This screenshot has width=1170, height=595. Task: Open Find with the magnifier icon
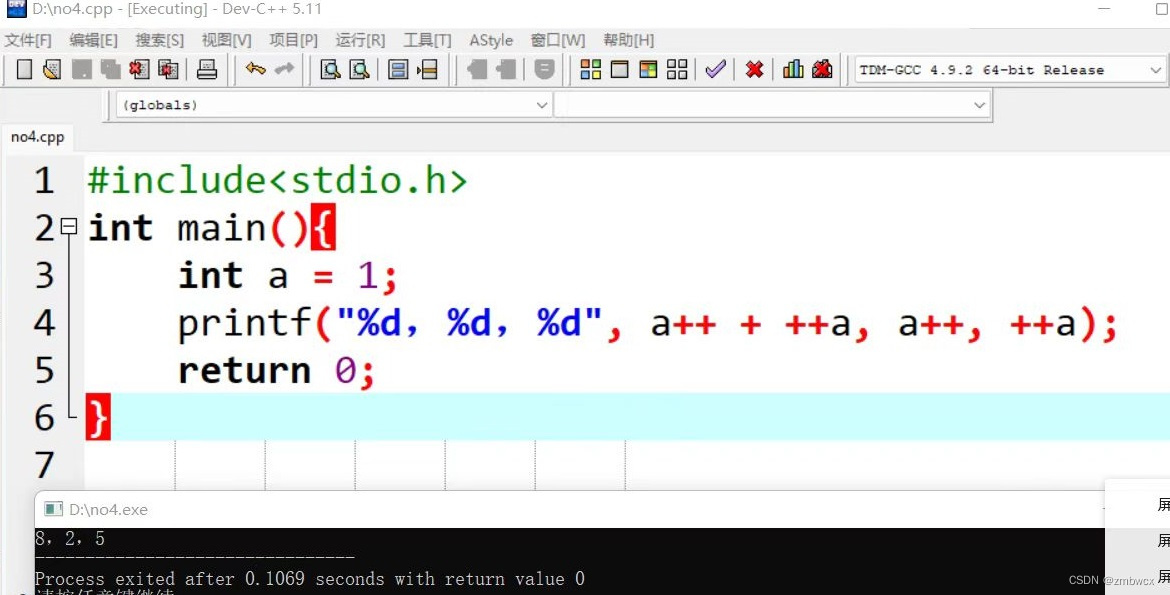331,69
